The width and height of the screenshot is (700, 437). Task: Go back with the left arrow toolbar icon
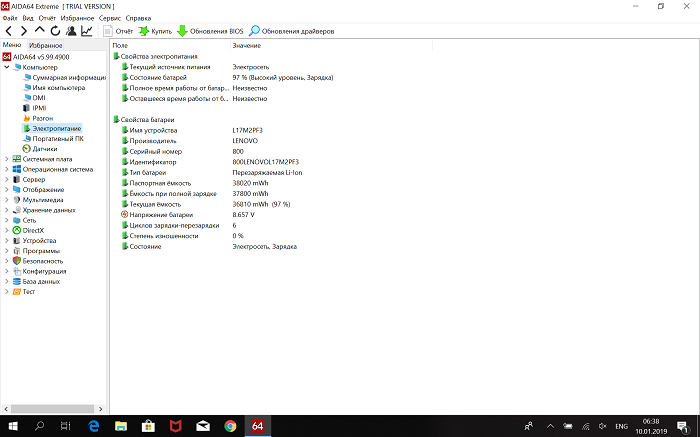pyautogui.click(x=9, y=31)
